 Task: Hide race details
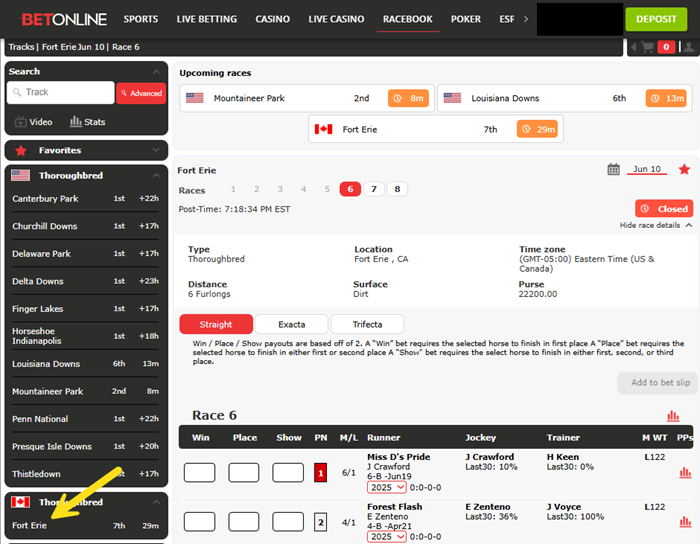tap(656, 225)
